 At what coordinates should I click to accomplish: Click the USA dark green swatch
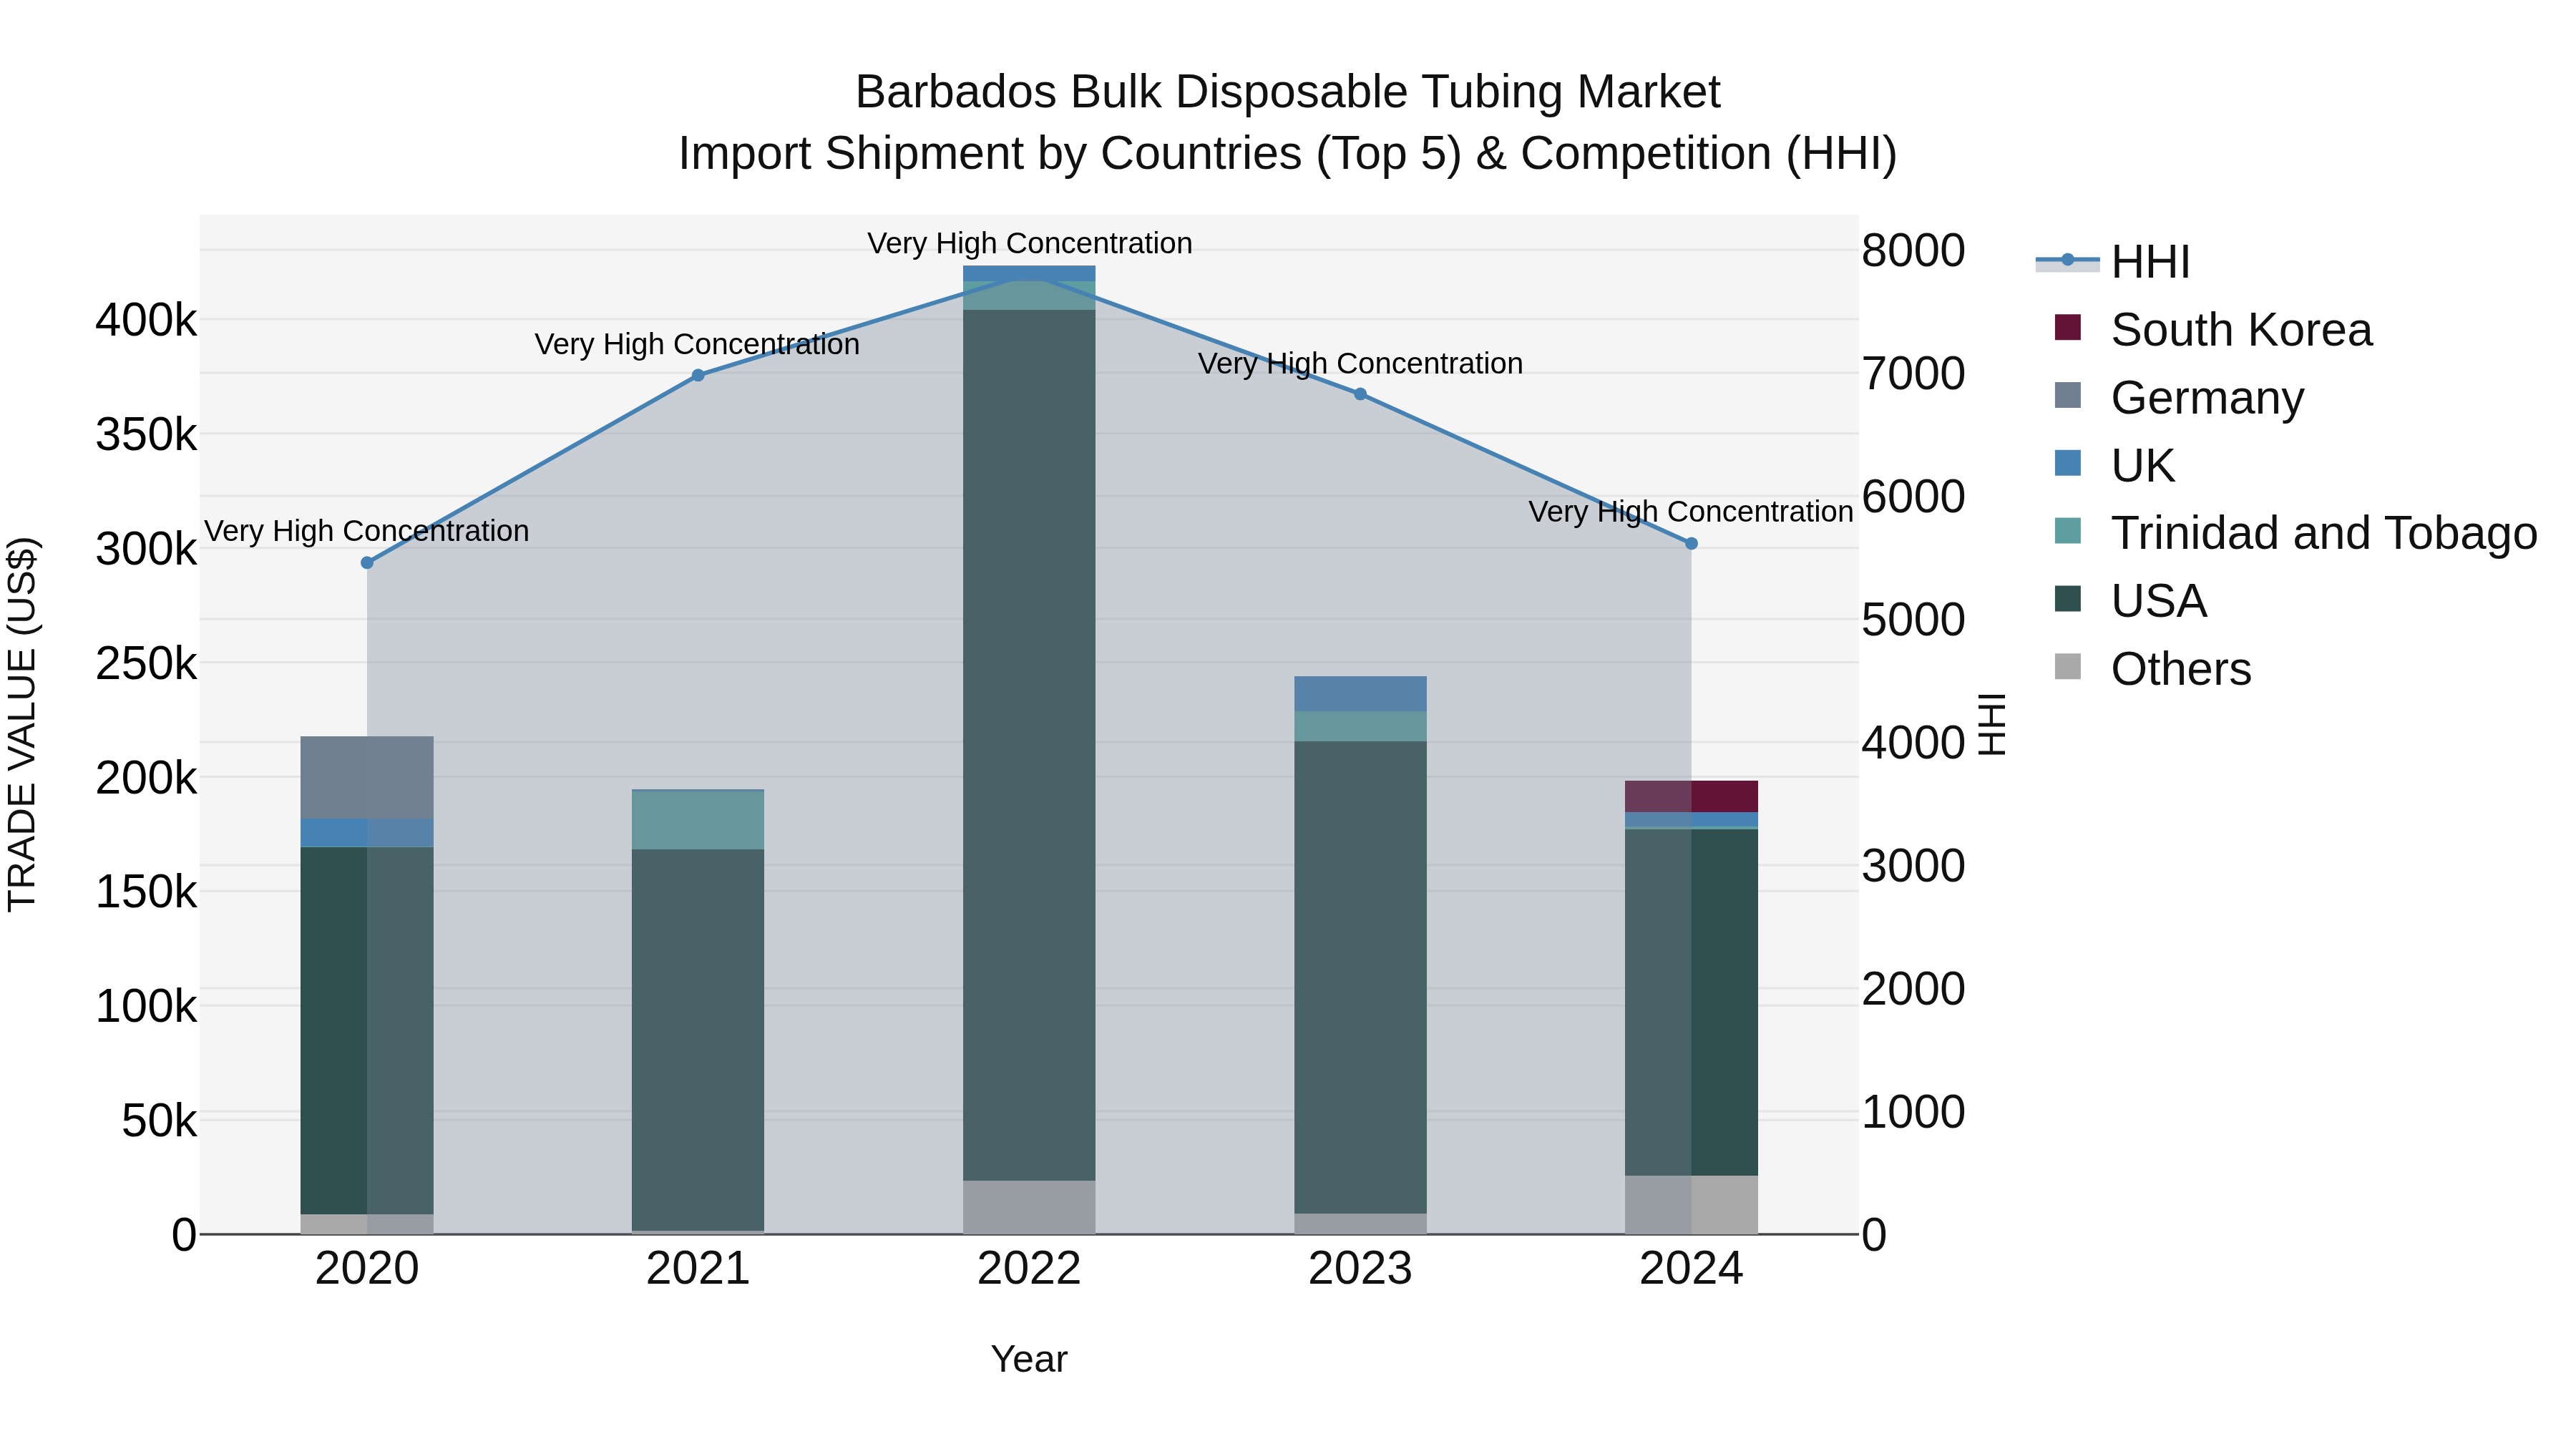[x=2067, y=599]
